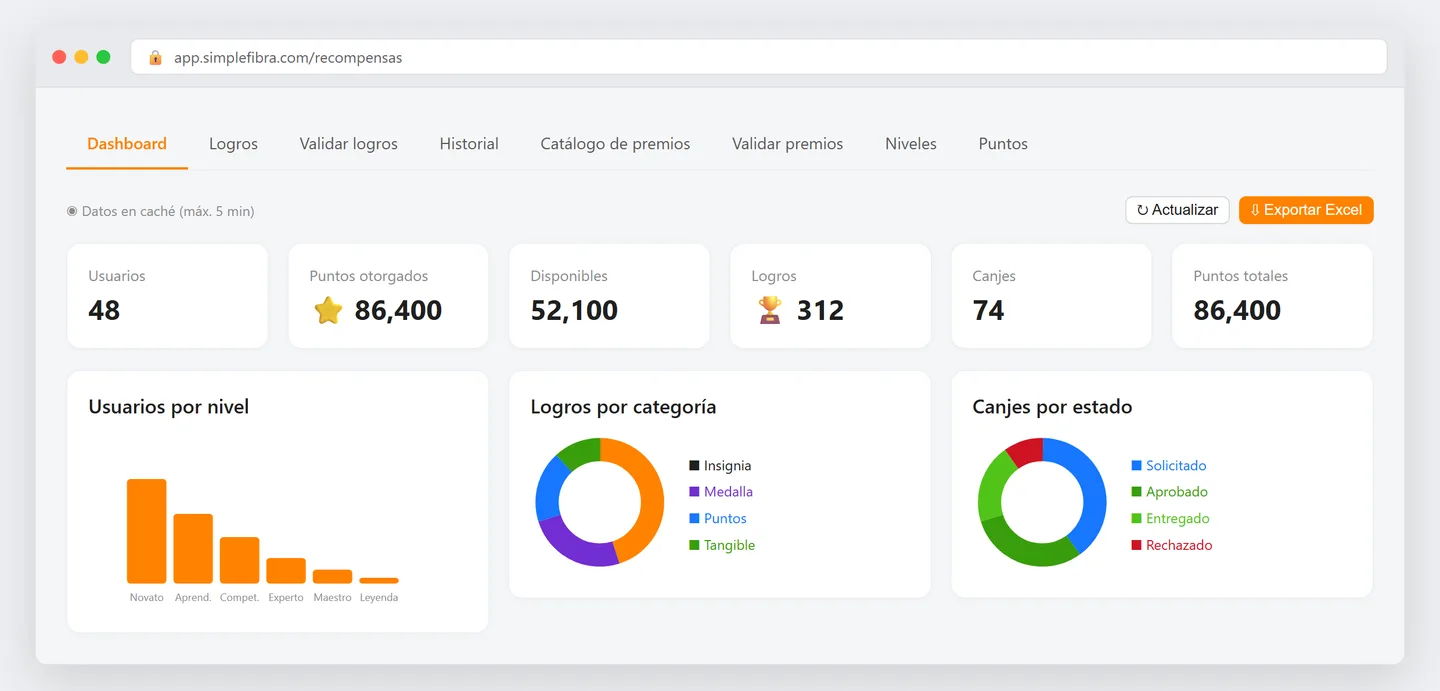
Task: Click the Disponibles value 52,100
Action: pyautogui.click(x=574, y=311)
